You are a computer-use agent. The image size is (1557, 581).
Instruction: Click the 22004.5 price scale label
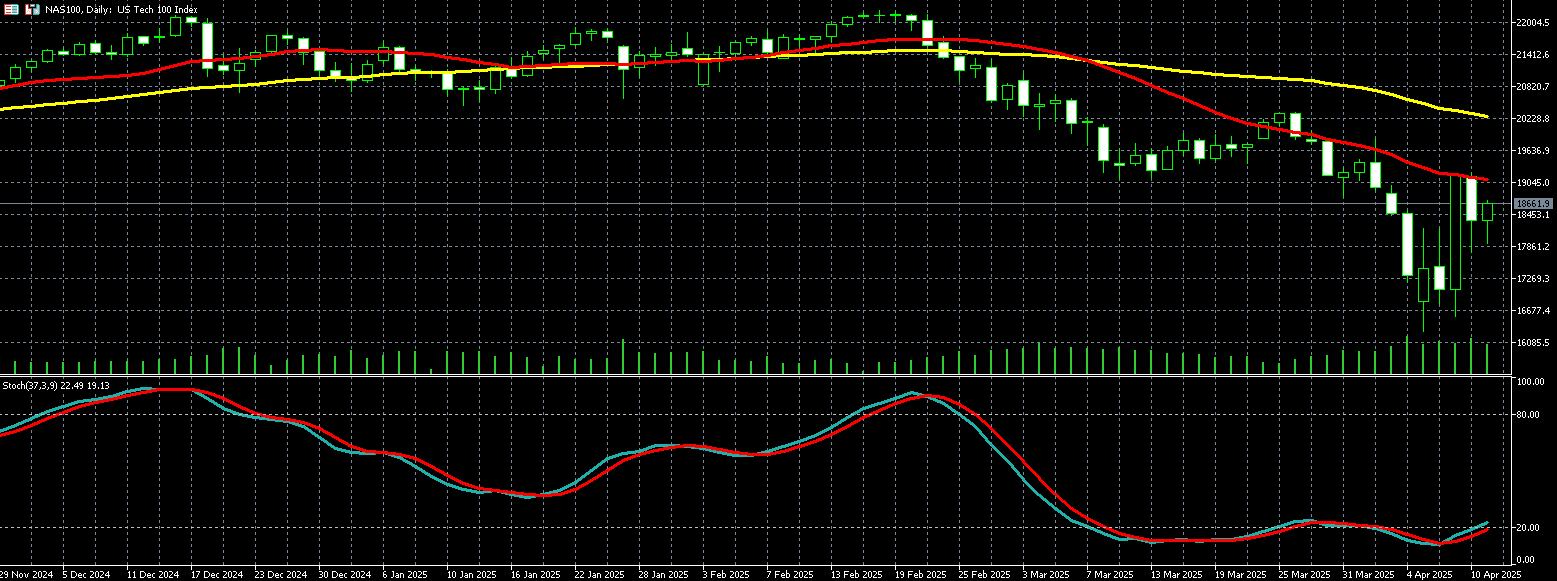click(x=1532, y=23)
